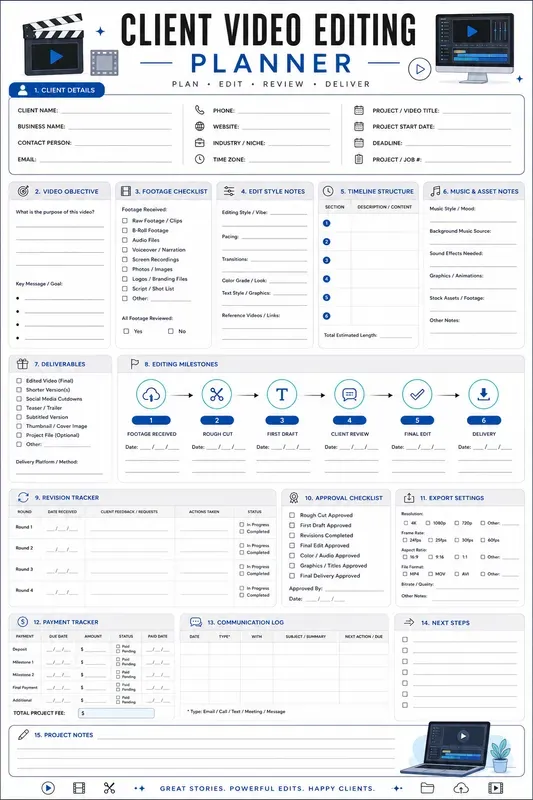Click the pencil icon in Project Notes
533x800 pixels.
[x=23, y=734]
